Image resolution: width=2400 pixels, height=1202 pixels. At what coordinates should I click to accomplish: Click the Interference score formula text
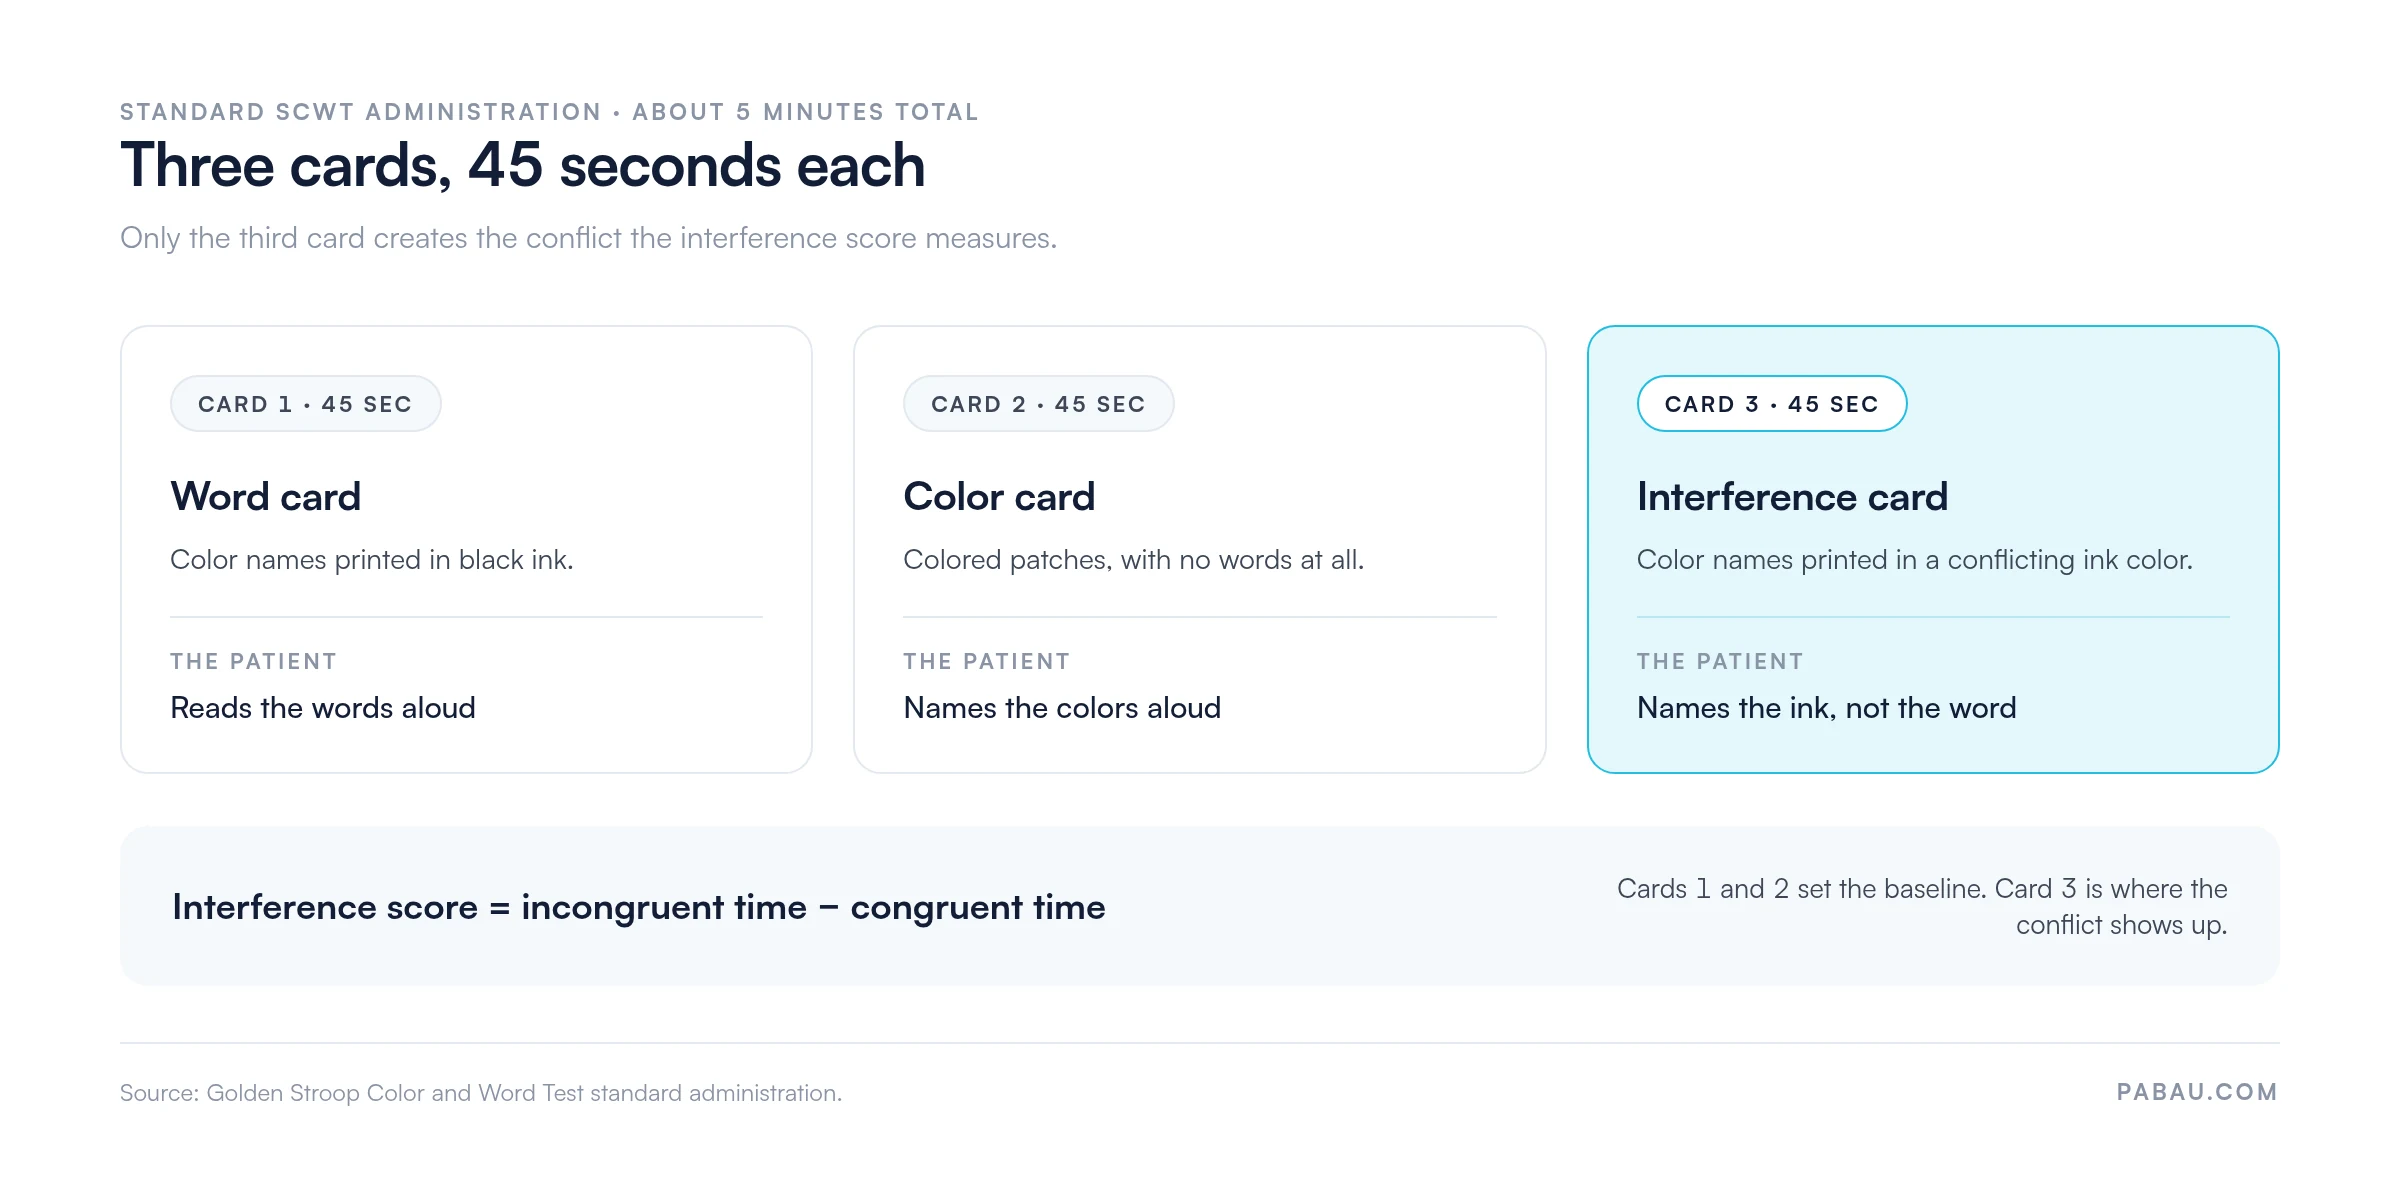coord(639,907)
